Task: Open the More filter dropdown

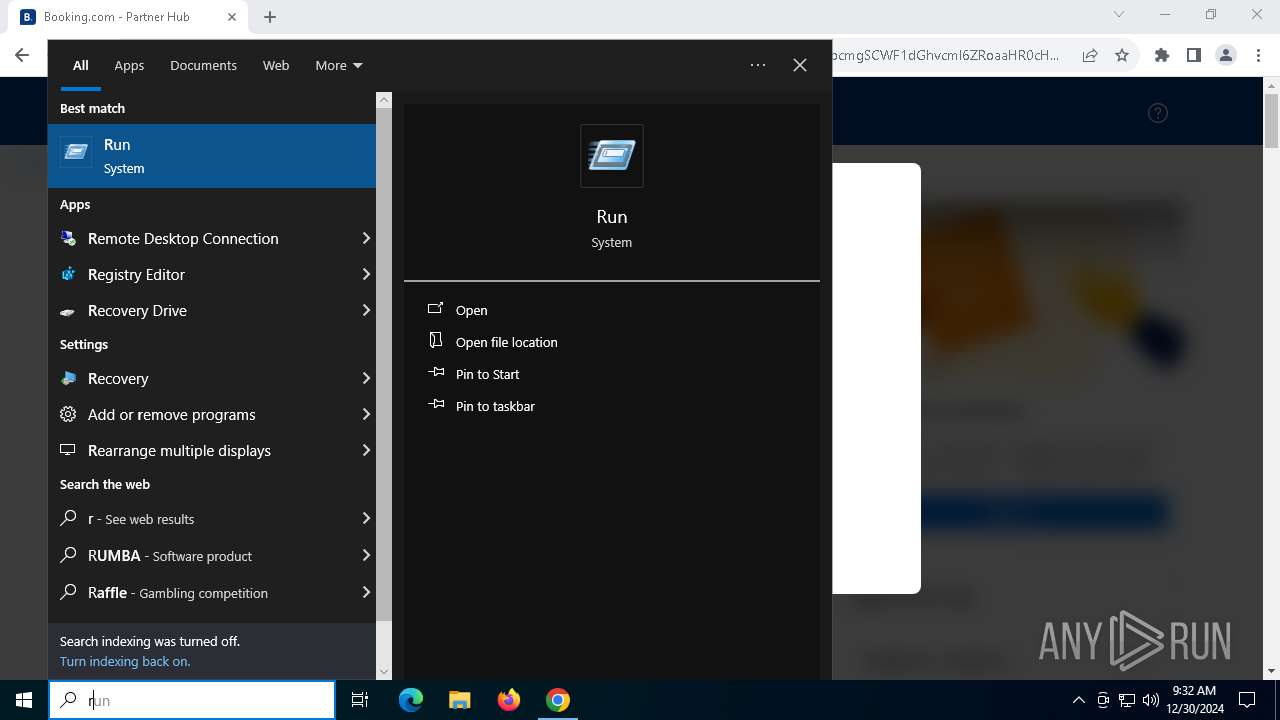Action: pyautogui.click(x=339, y=65)
